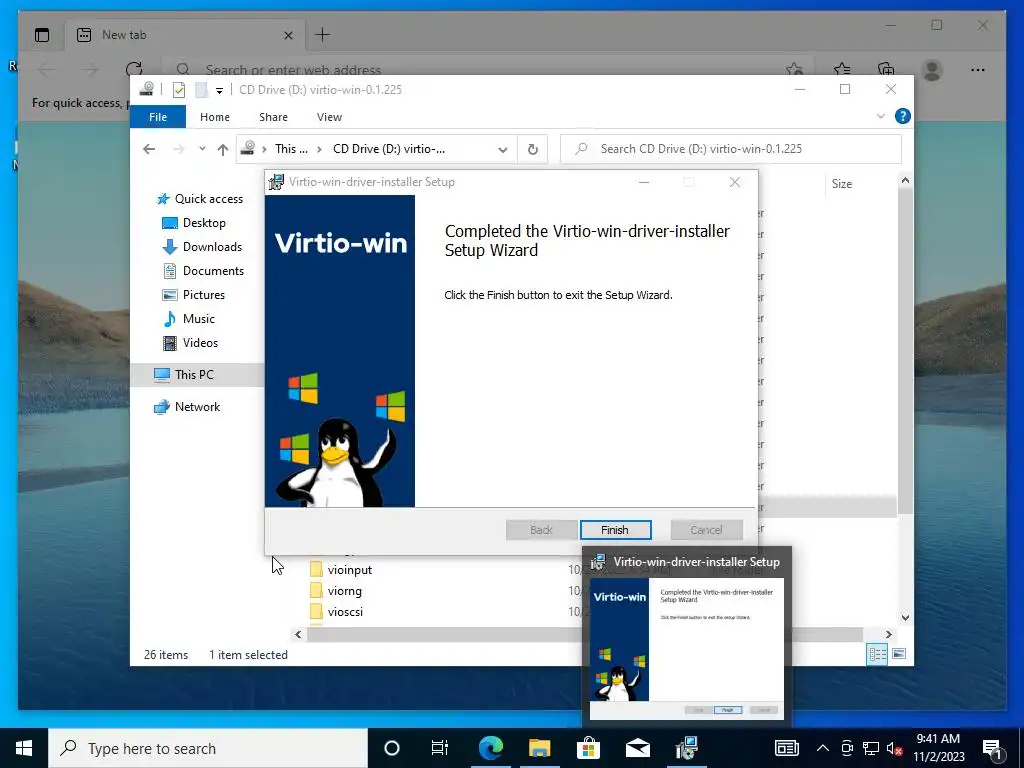Open the notification center icon

point(992,748)
